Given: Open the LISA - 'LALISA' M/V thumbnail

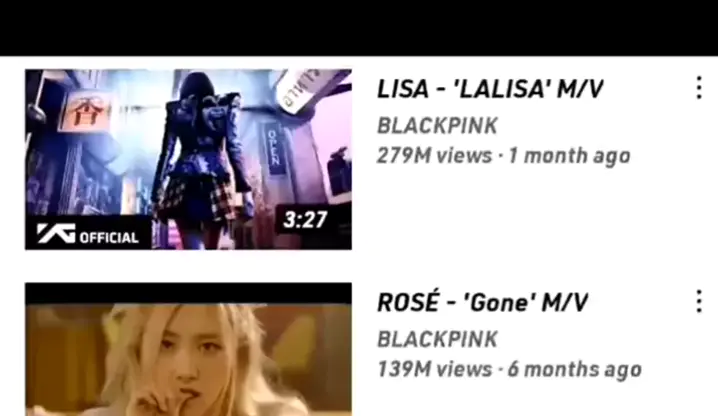Looking at the screenshot, I should tap(188, 159).
